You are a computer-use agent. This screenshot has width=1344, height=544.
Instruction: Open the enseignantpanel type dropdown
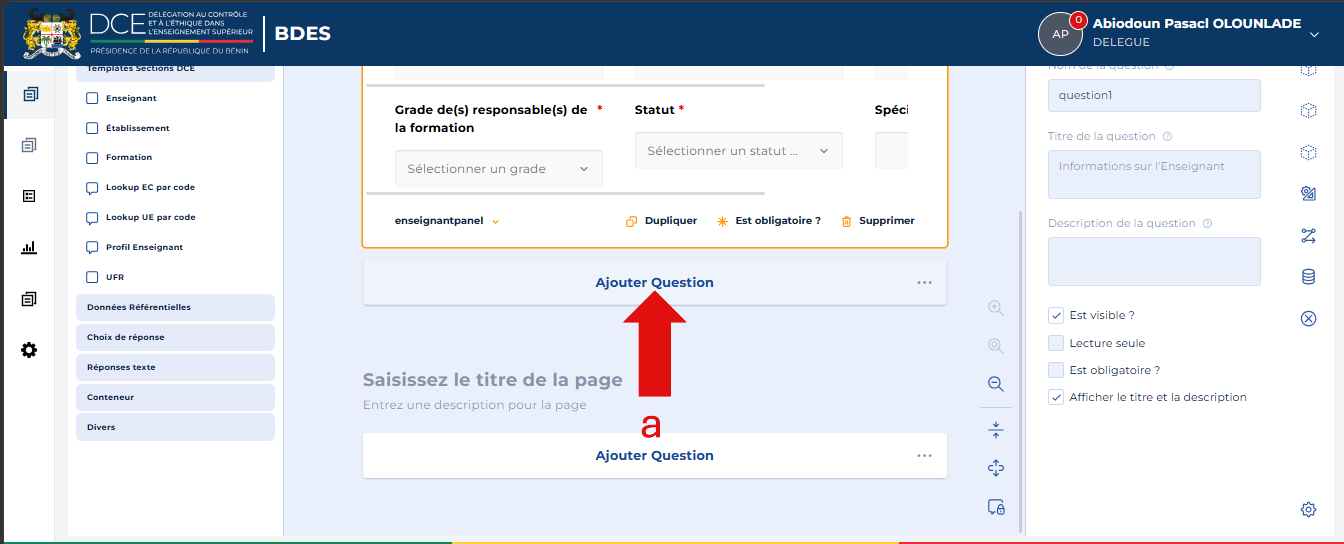(x=447, y=221)
